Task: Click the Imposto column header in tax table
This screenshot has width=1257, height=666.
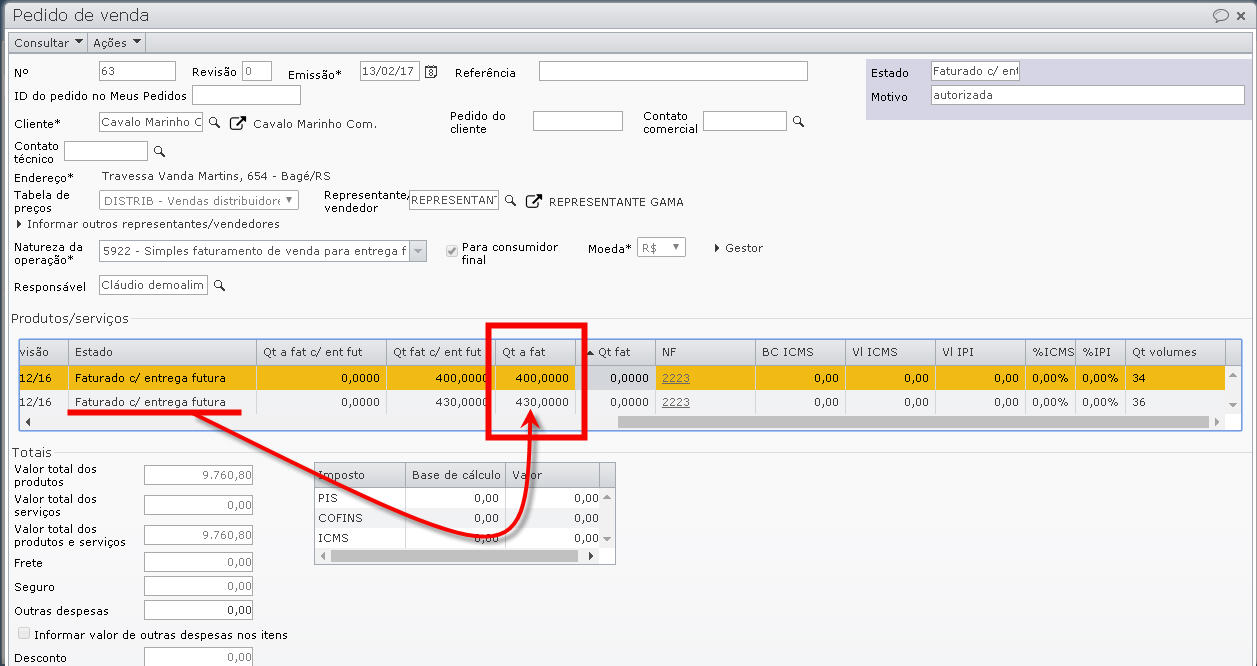Action: point(360,475)
